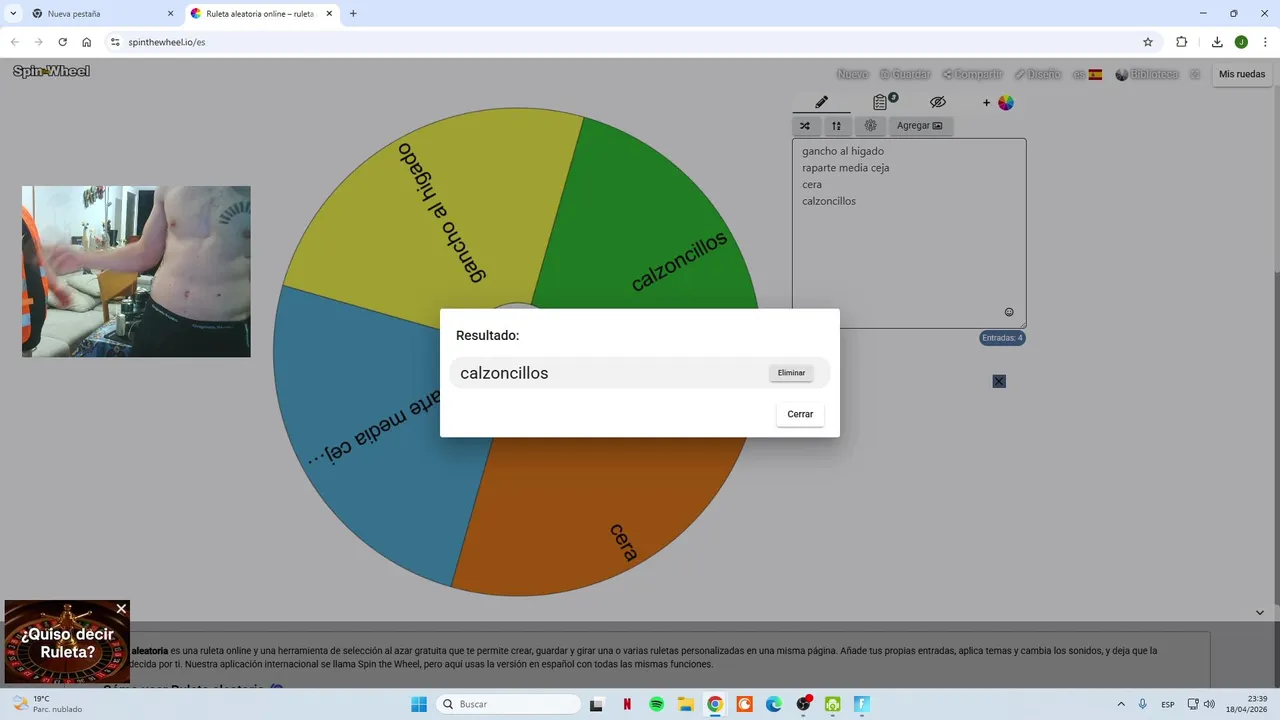Sort the entries with the sort icon
Screen dimensions: 1280x720
coord(836,126)
